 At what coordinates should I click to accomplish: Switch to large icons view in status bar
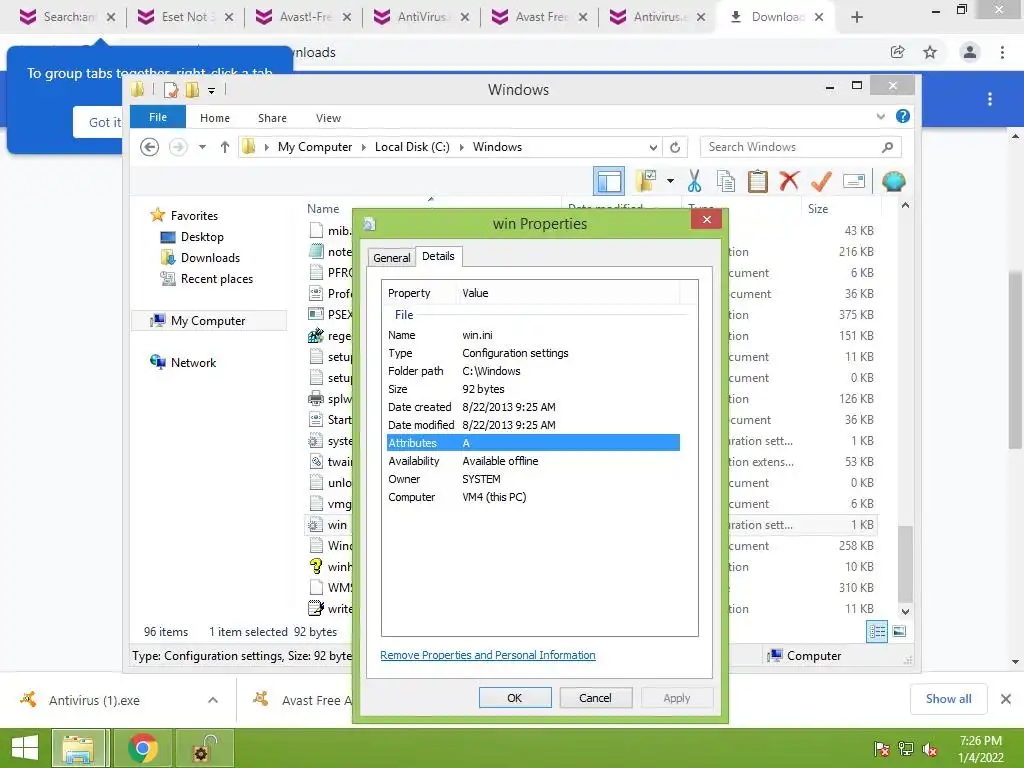pyautogui.click(x=899, y=632)
